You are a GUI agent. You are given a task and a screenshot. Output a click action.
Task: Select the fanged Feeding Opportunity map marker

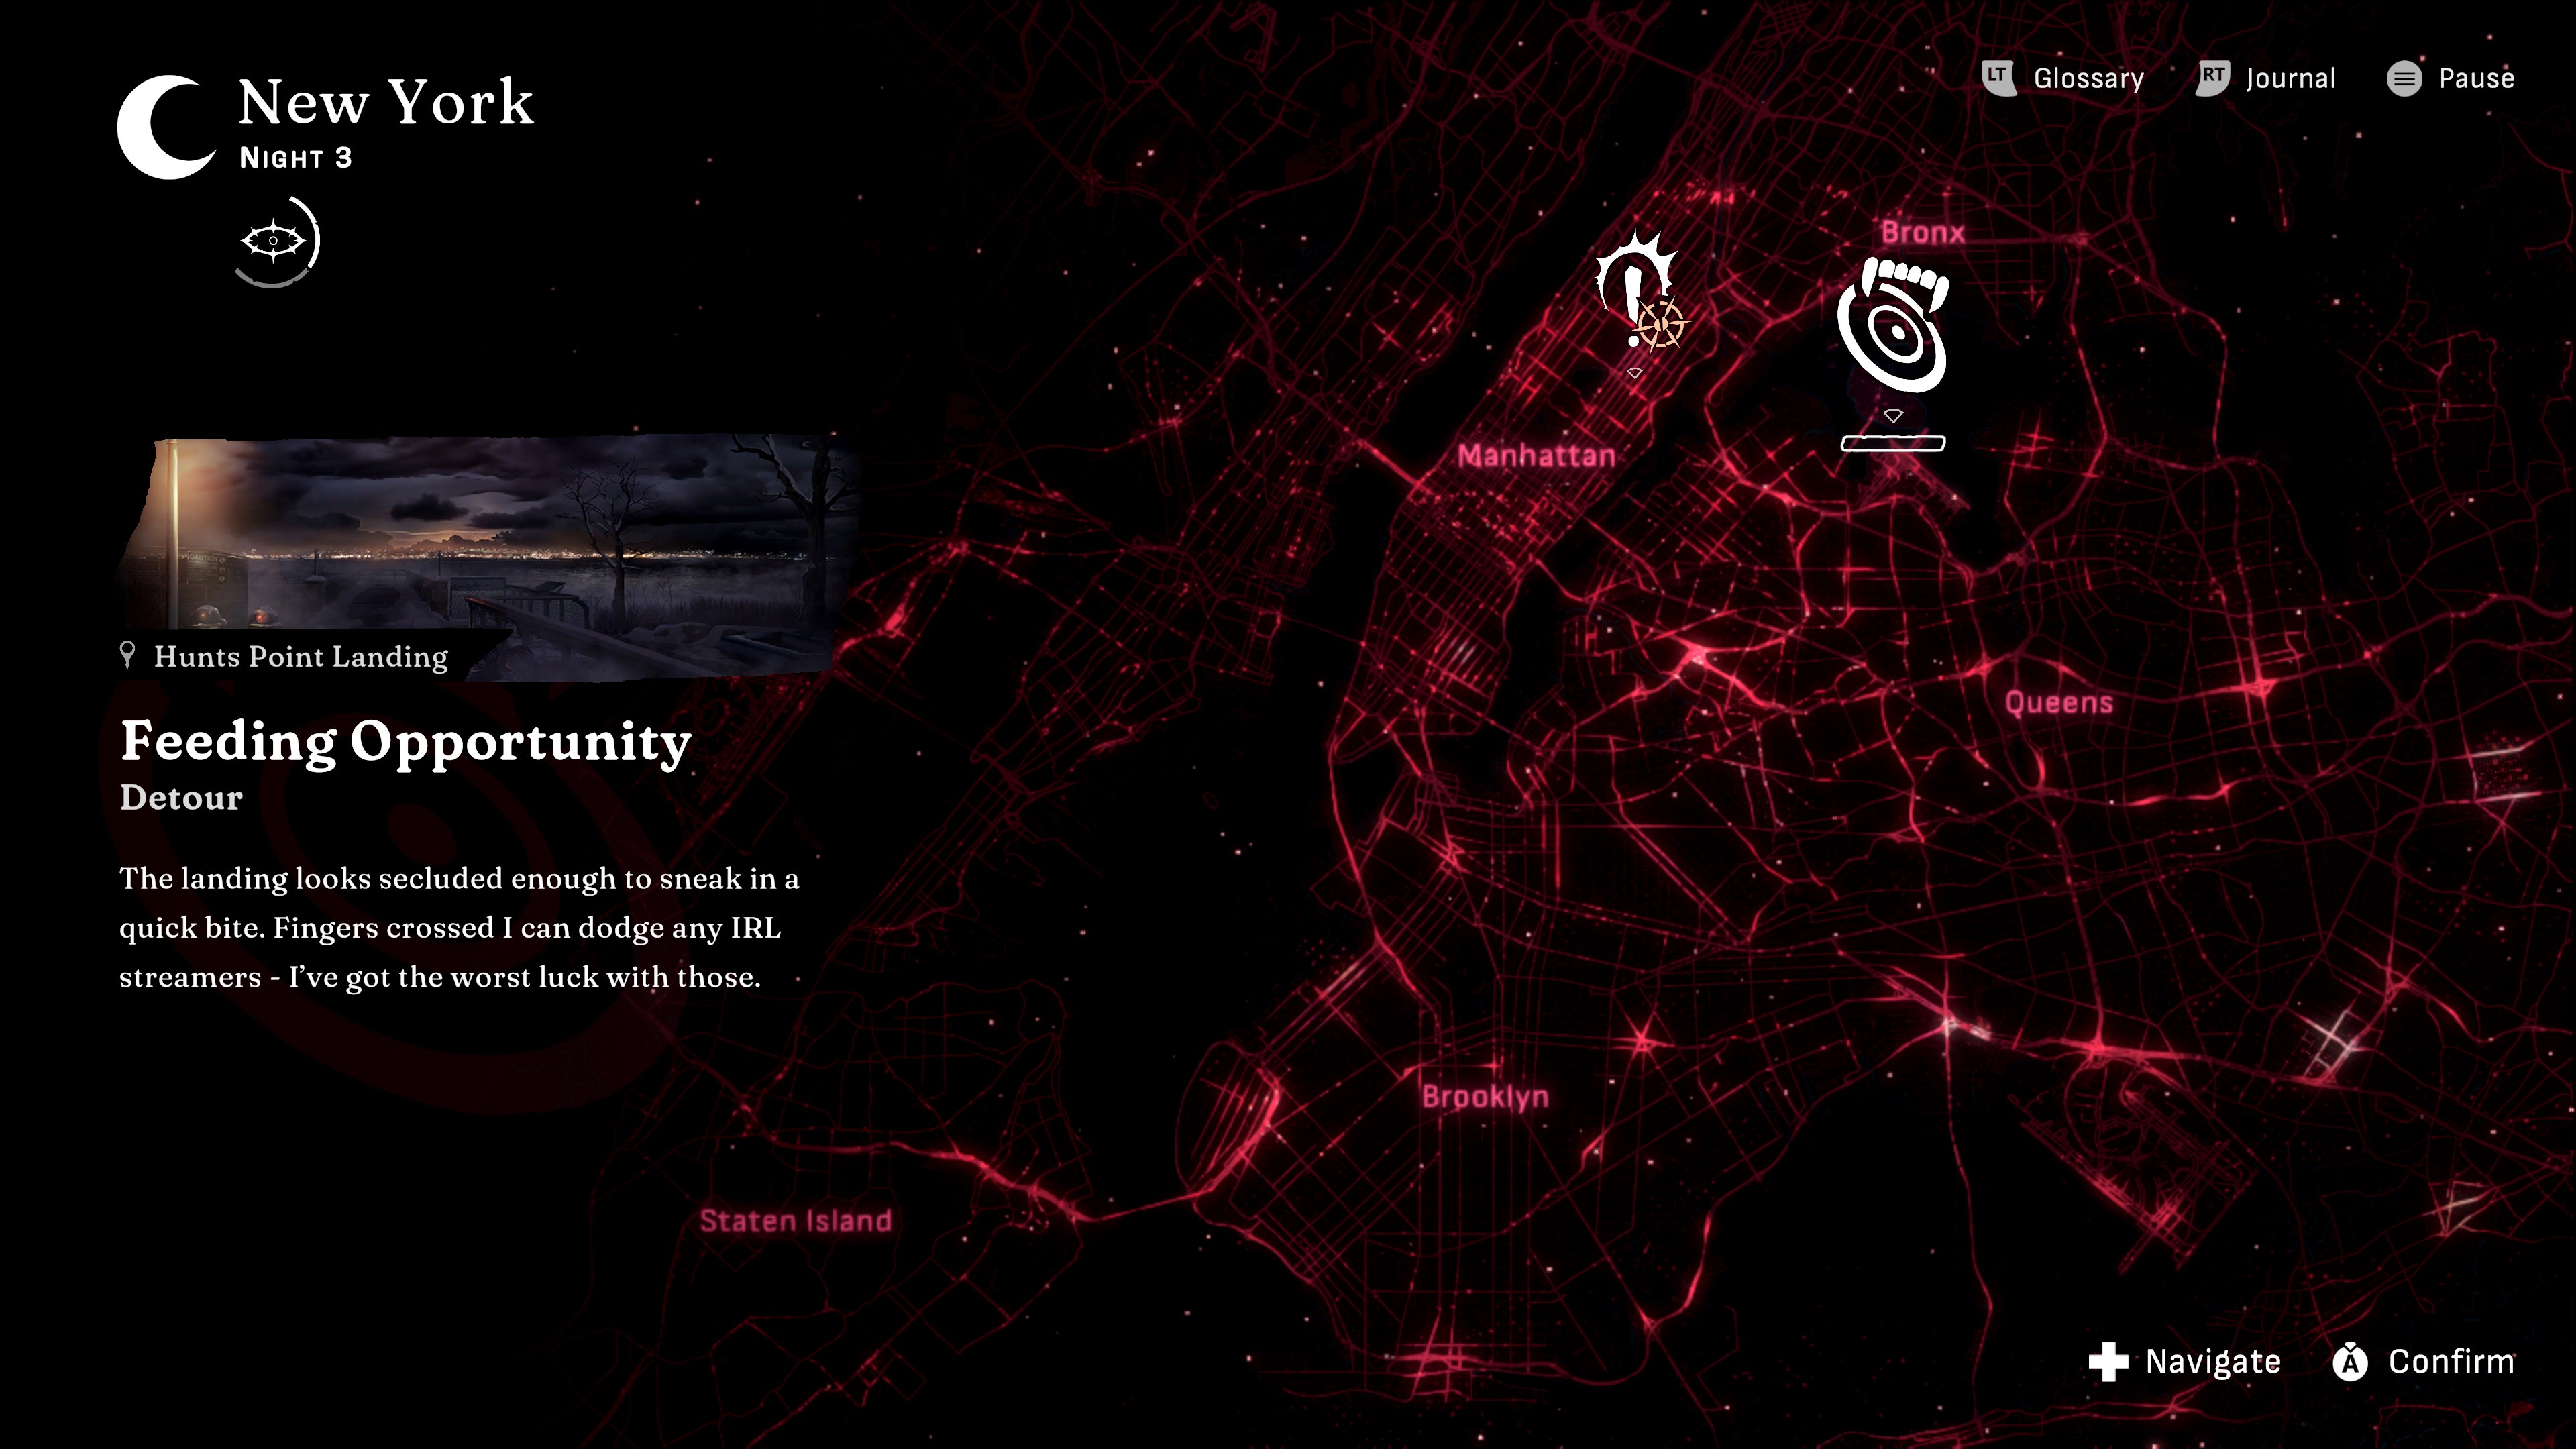1893,325
